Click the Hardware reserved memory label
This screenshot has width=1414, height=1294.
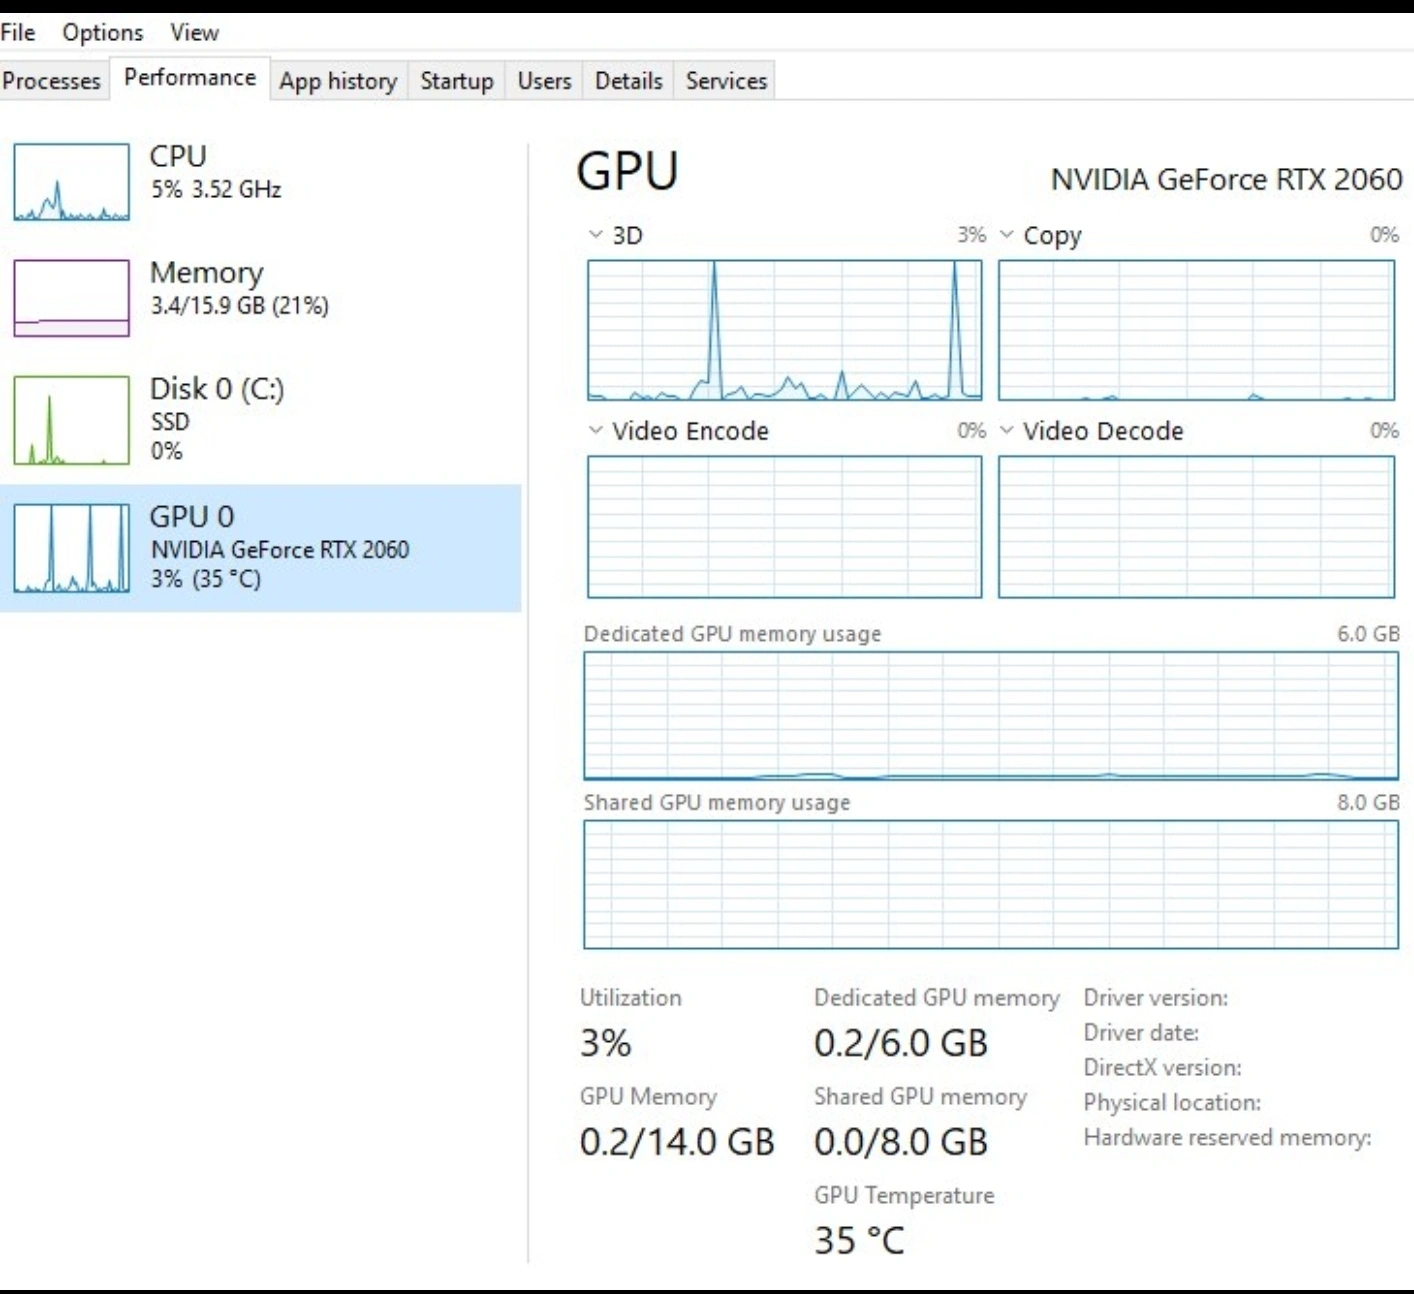(x=1227, y=1138)
